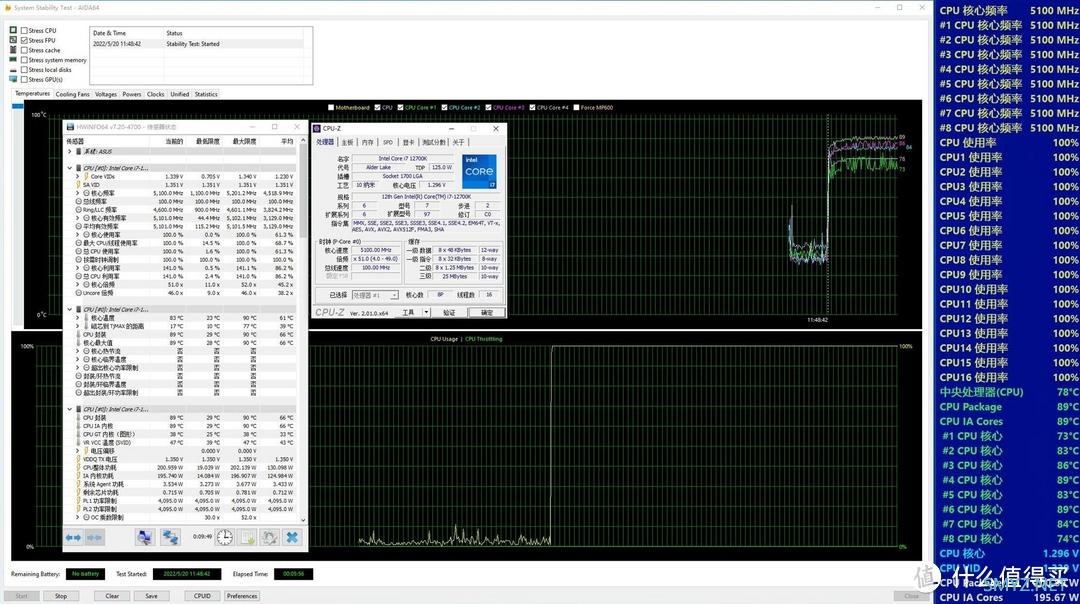Click AIDA64 flame title bar icon
Screen dimensions: 1080x604
[8, 8]
